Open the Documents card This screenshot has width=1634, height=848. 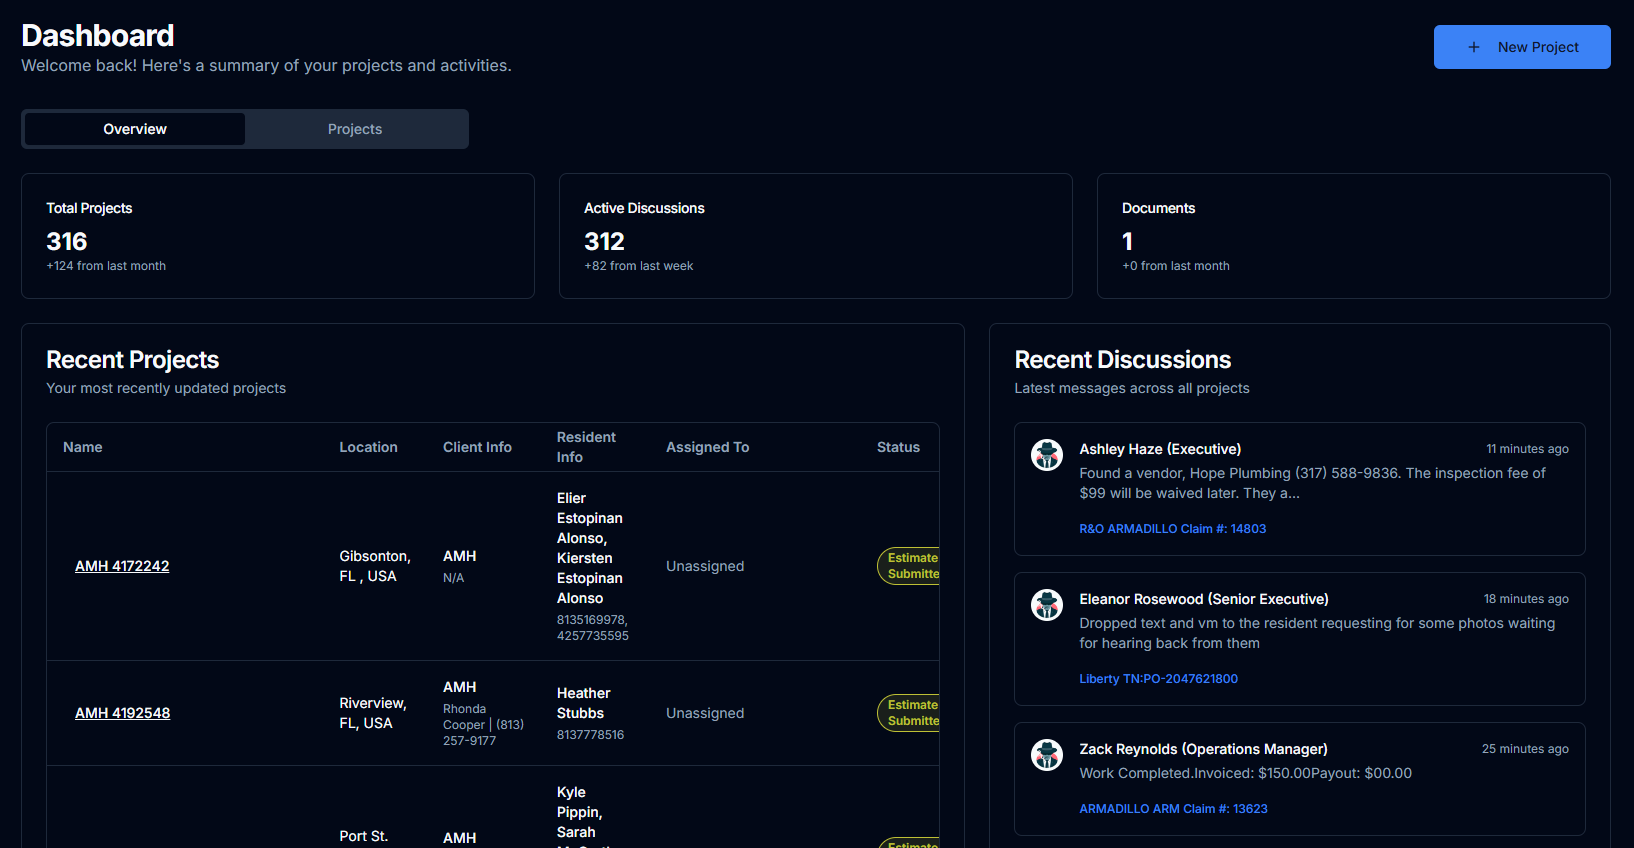(x=1354, y=236)
